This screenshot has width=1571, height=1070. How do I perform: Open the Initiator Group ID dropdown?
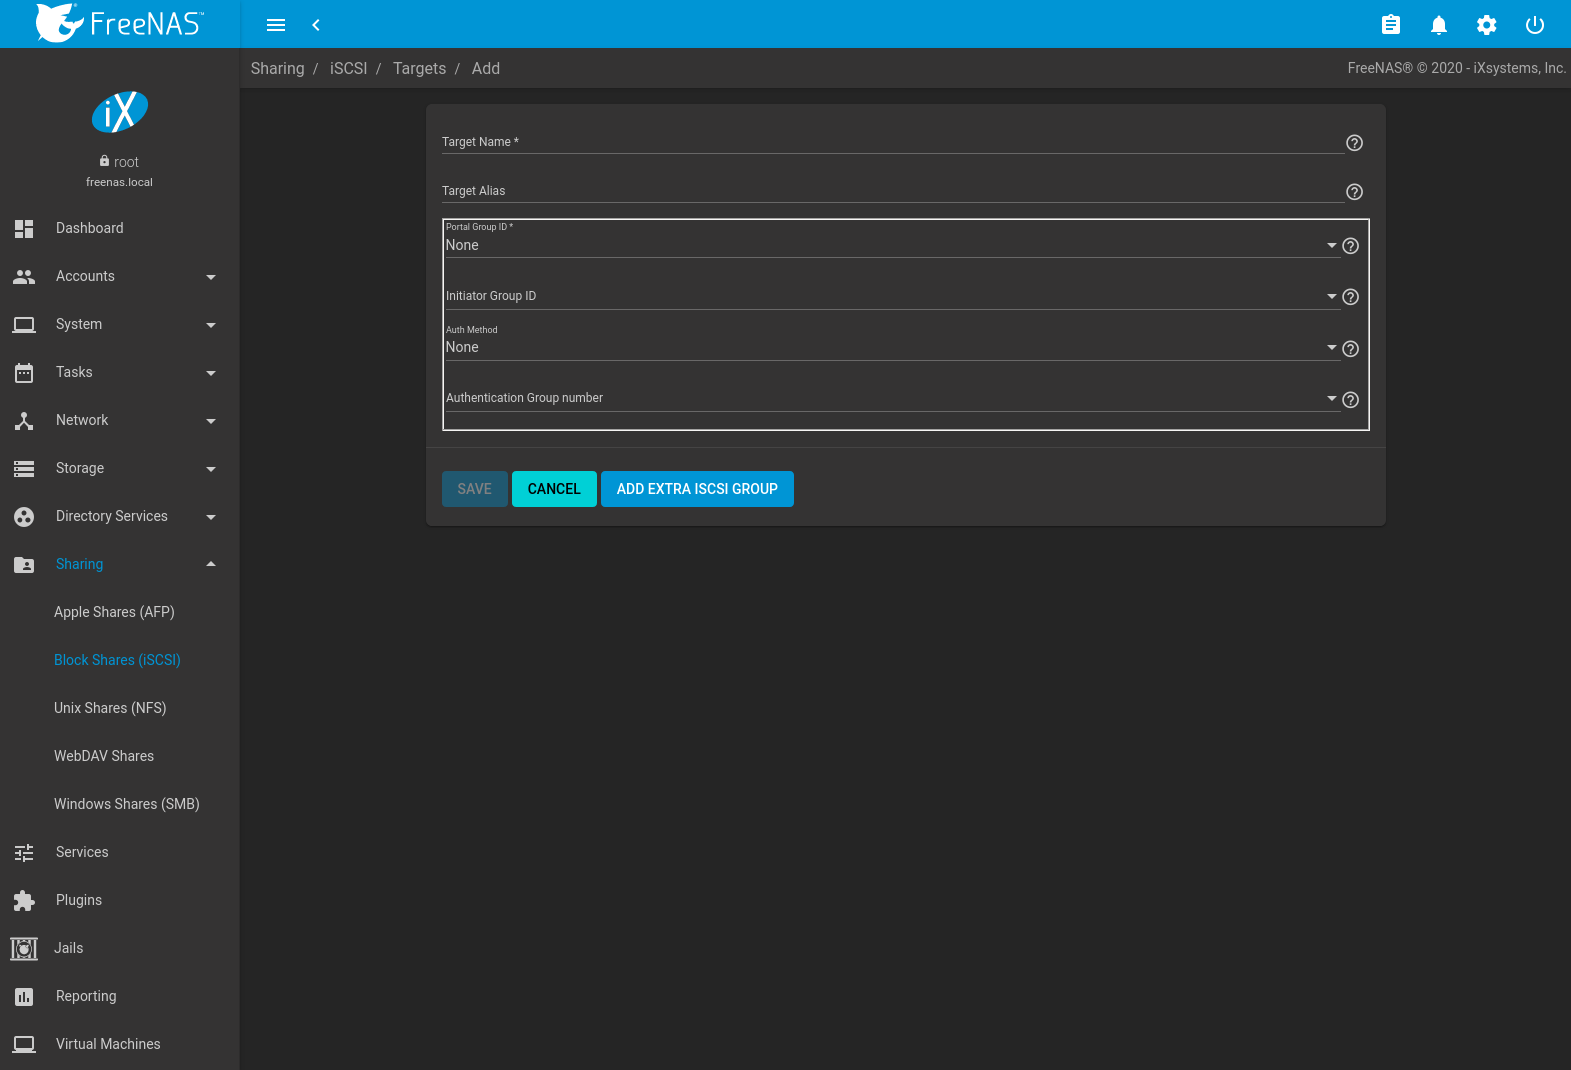coord(890,297)
